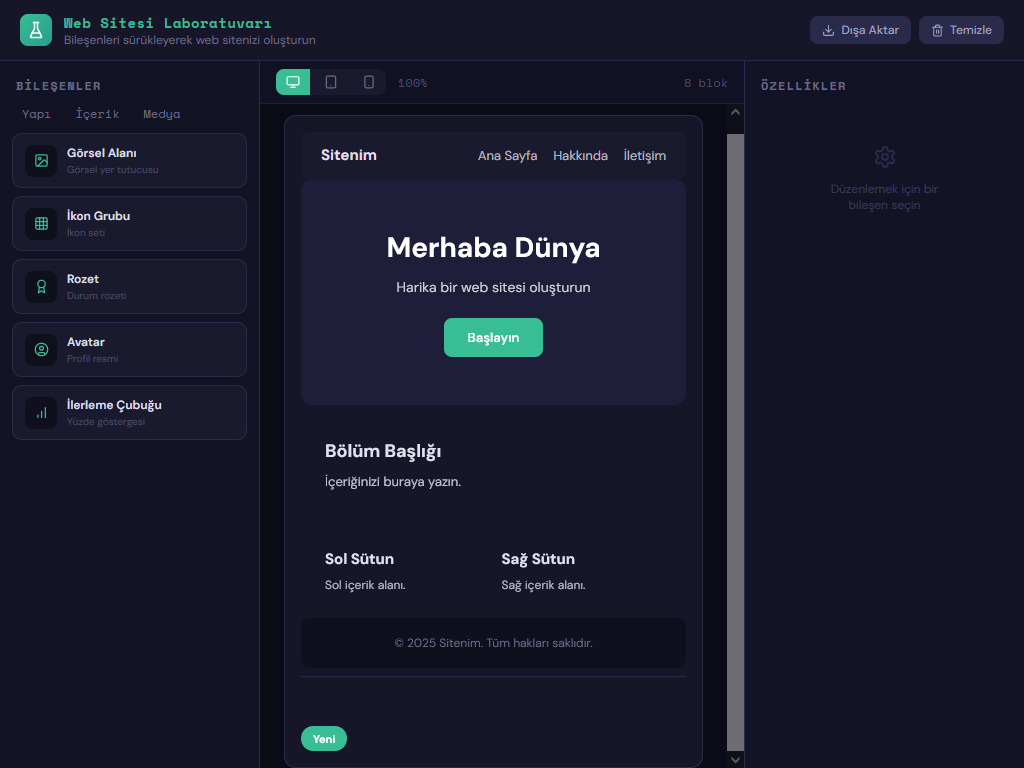
Task: Click the green Yeni badge
Action: pos(323,739)
